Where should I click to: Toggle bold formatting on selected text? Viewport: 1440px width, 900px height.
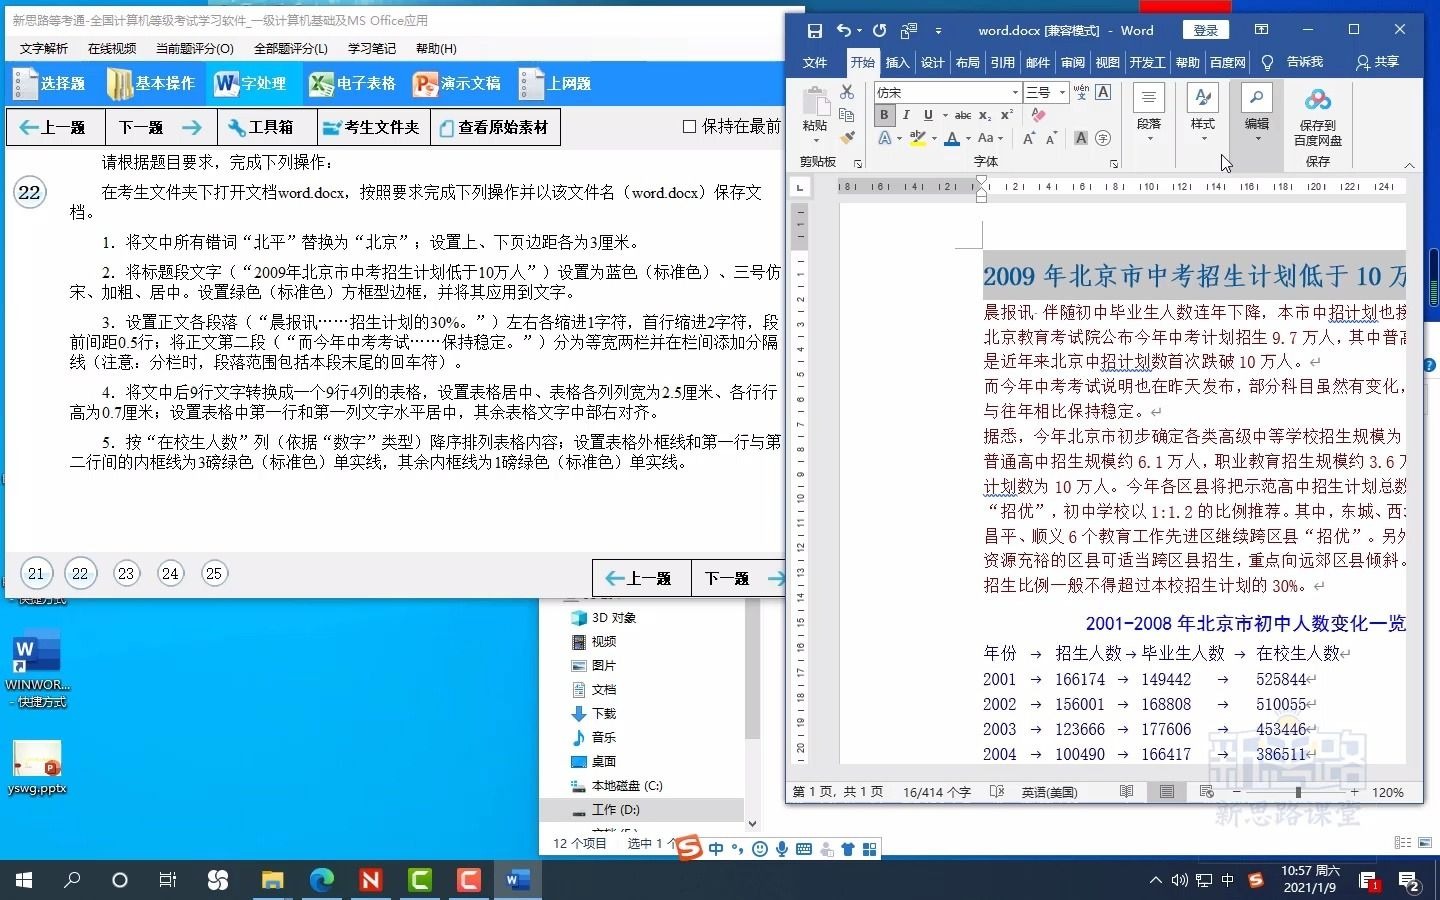pyautogui.click(x=884, y=115)
